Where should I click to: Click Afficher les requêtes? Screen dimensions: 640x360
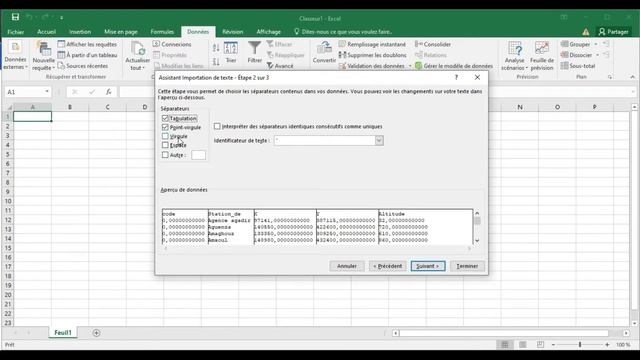pos(87,44)
